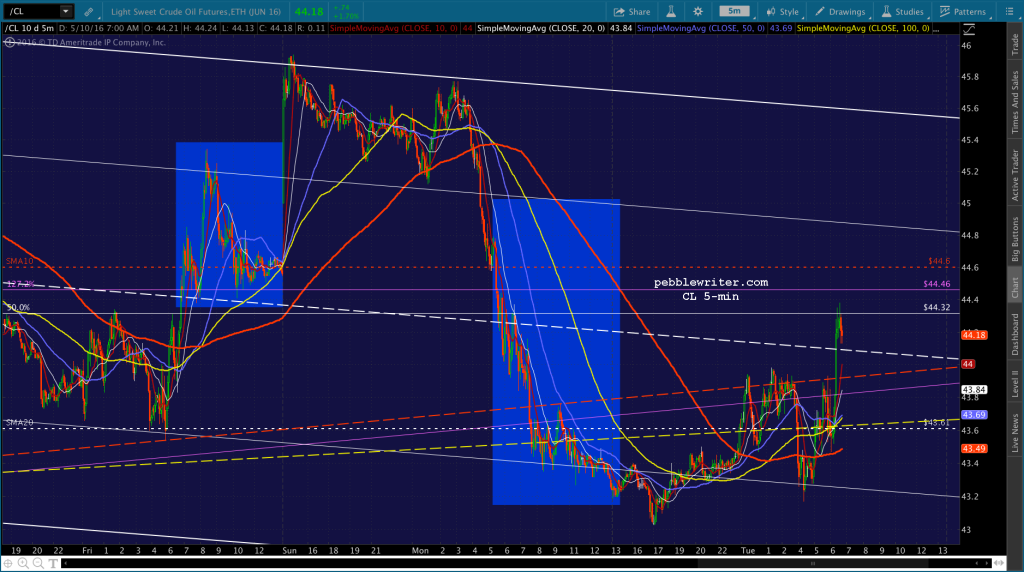
Task: Open the 5m timeframe selector
Action: 735,11
